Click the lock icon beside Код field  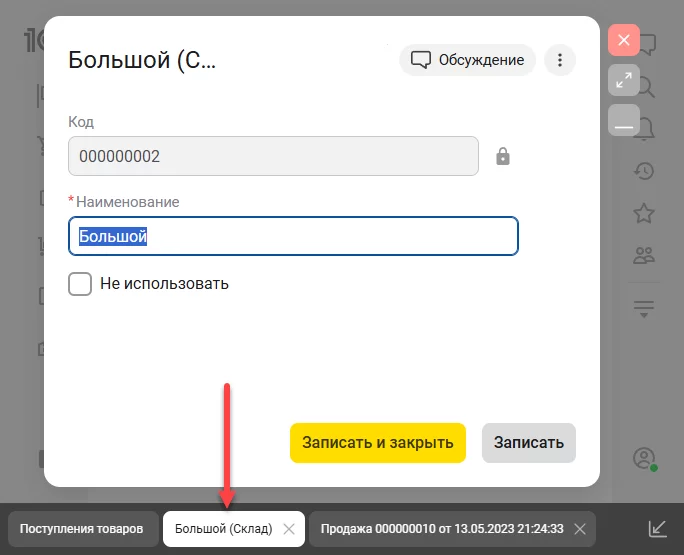[503, 156]
